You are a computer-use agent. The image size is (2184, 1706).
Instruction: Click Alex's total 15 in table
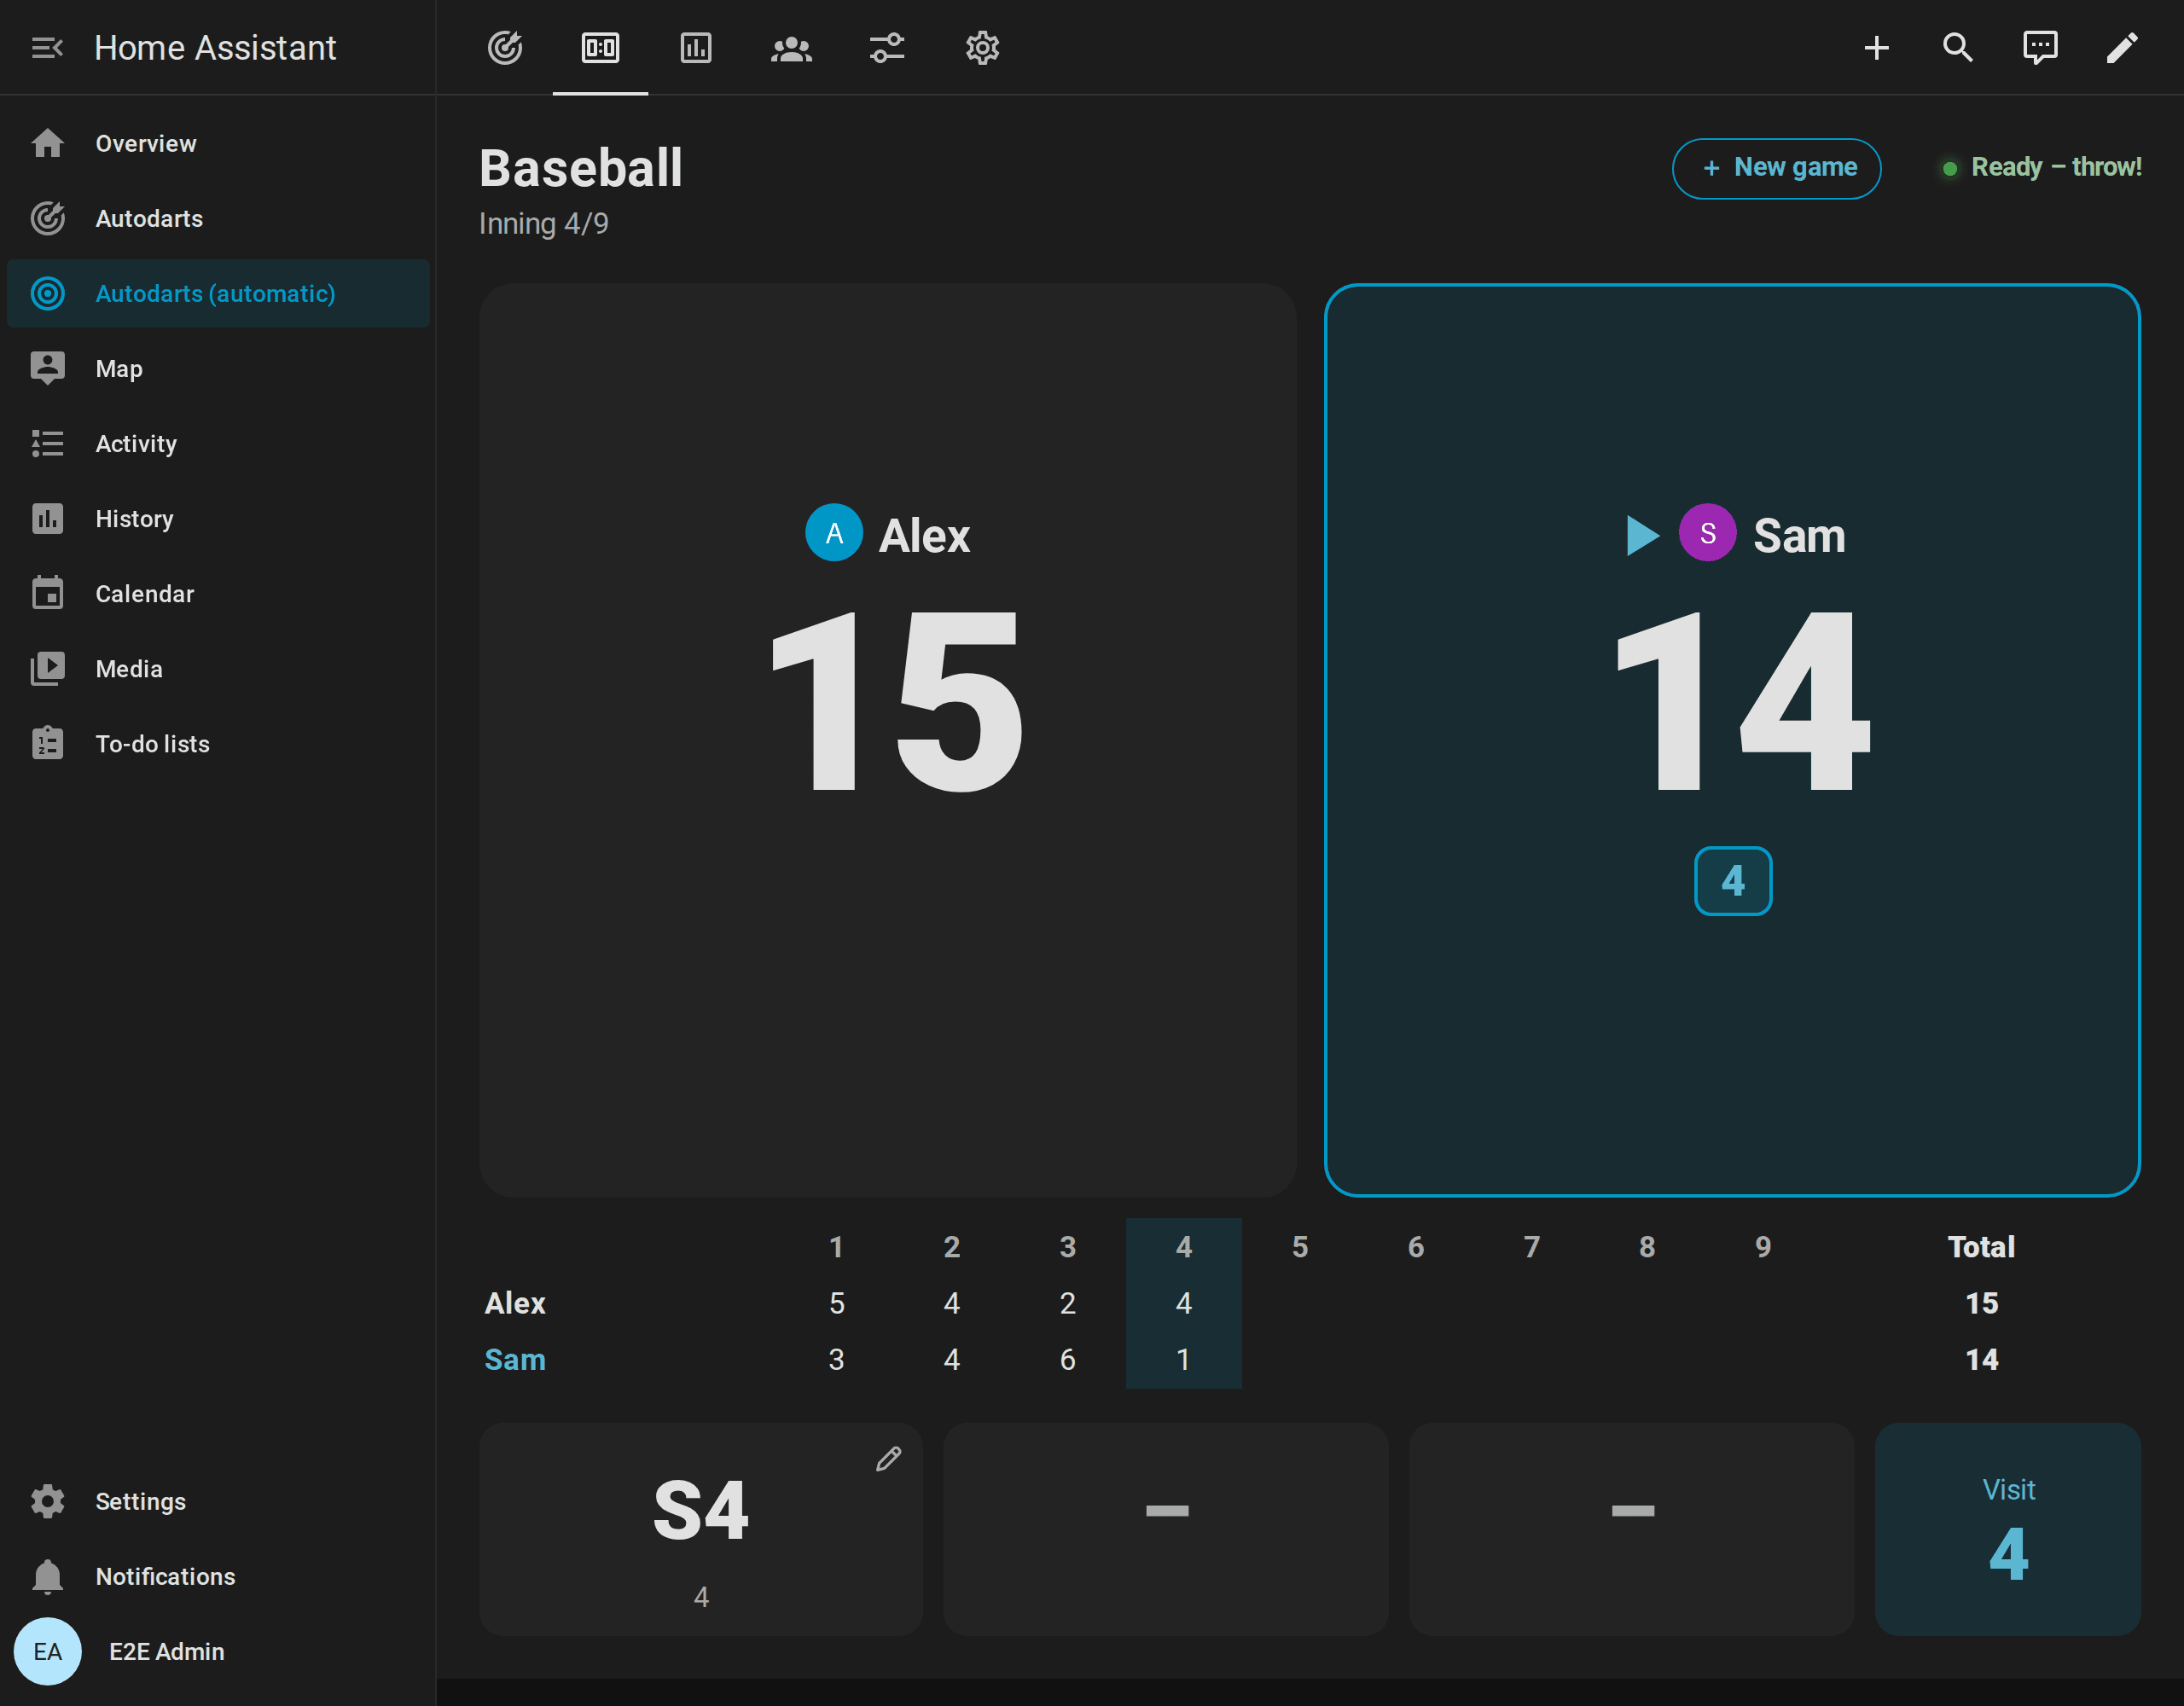tap(1981, 1303)
